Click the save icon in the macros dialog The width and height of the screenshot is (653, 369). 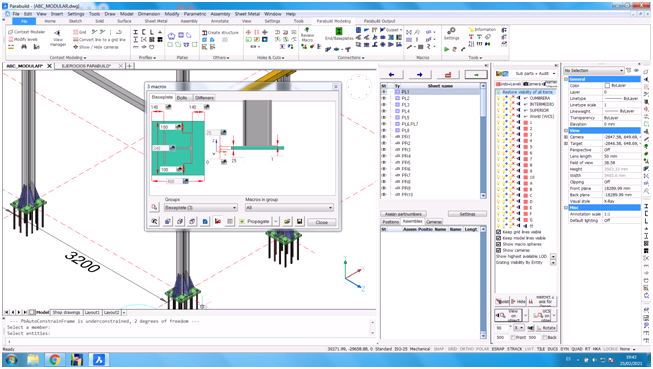(x=299, y=222)
